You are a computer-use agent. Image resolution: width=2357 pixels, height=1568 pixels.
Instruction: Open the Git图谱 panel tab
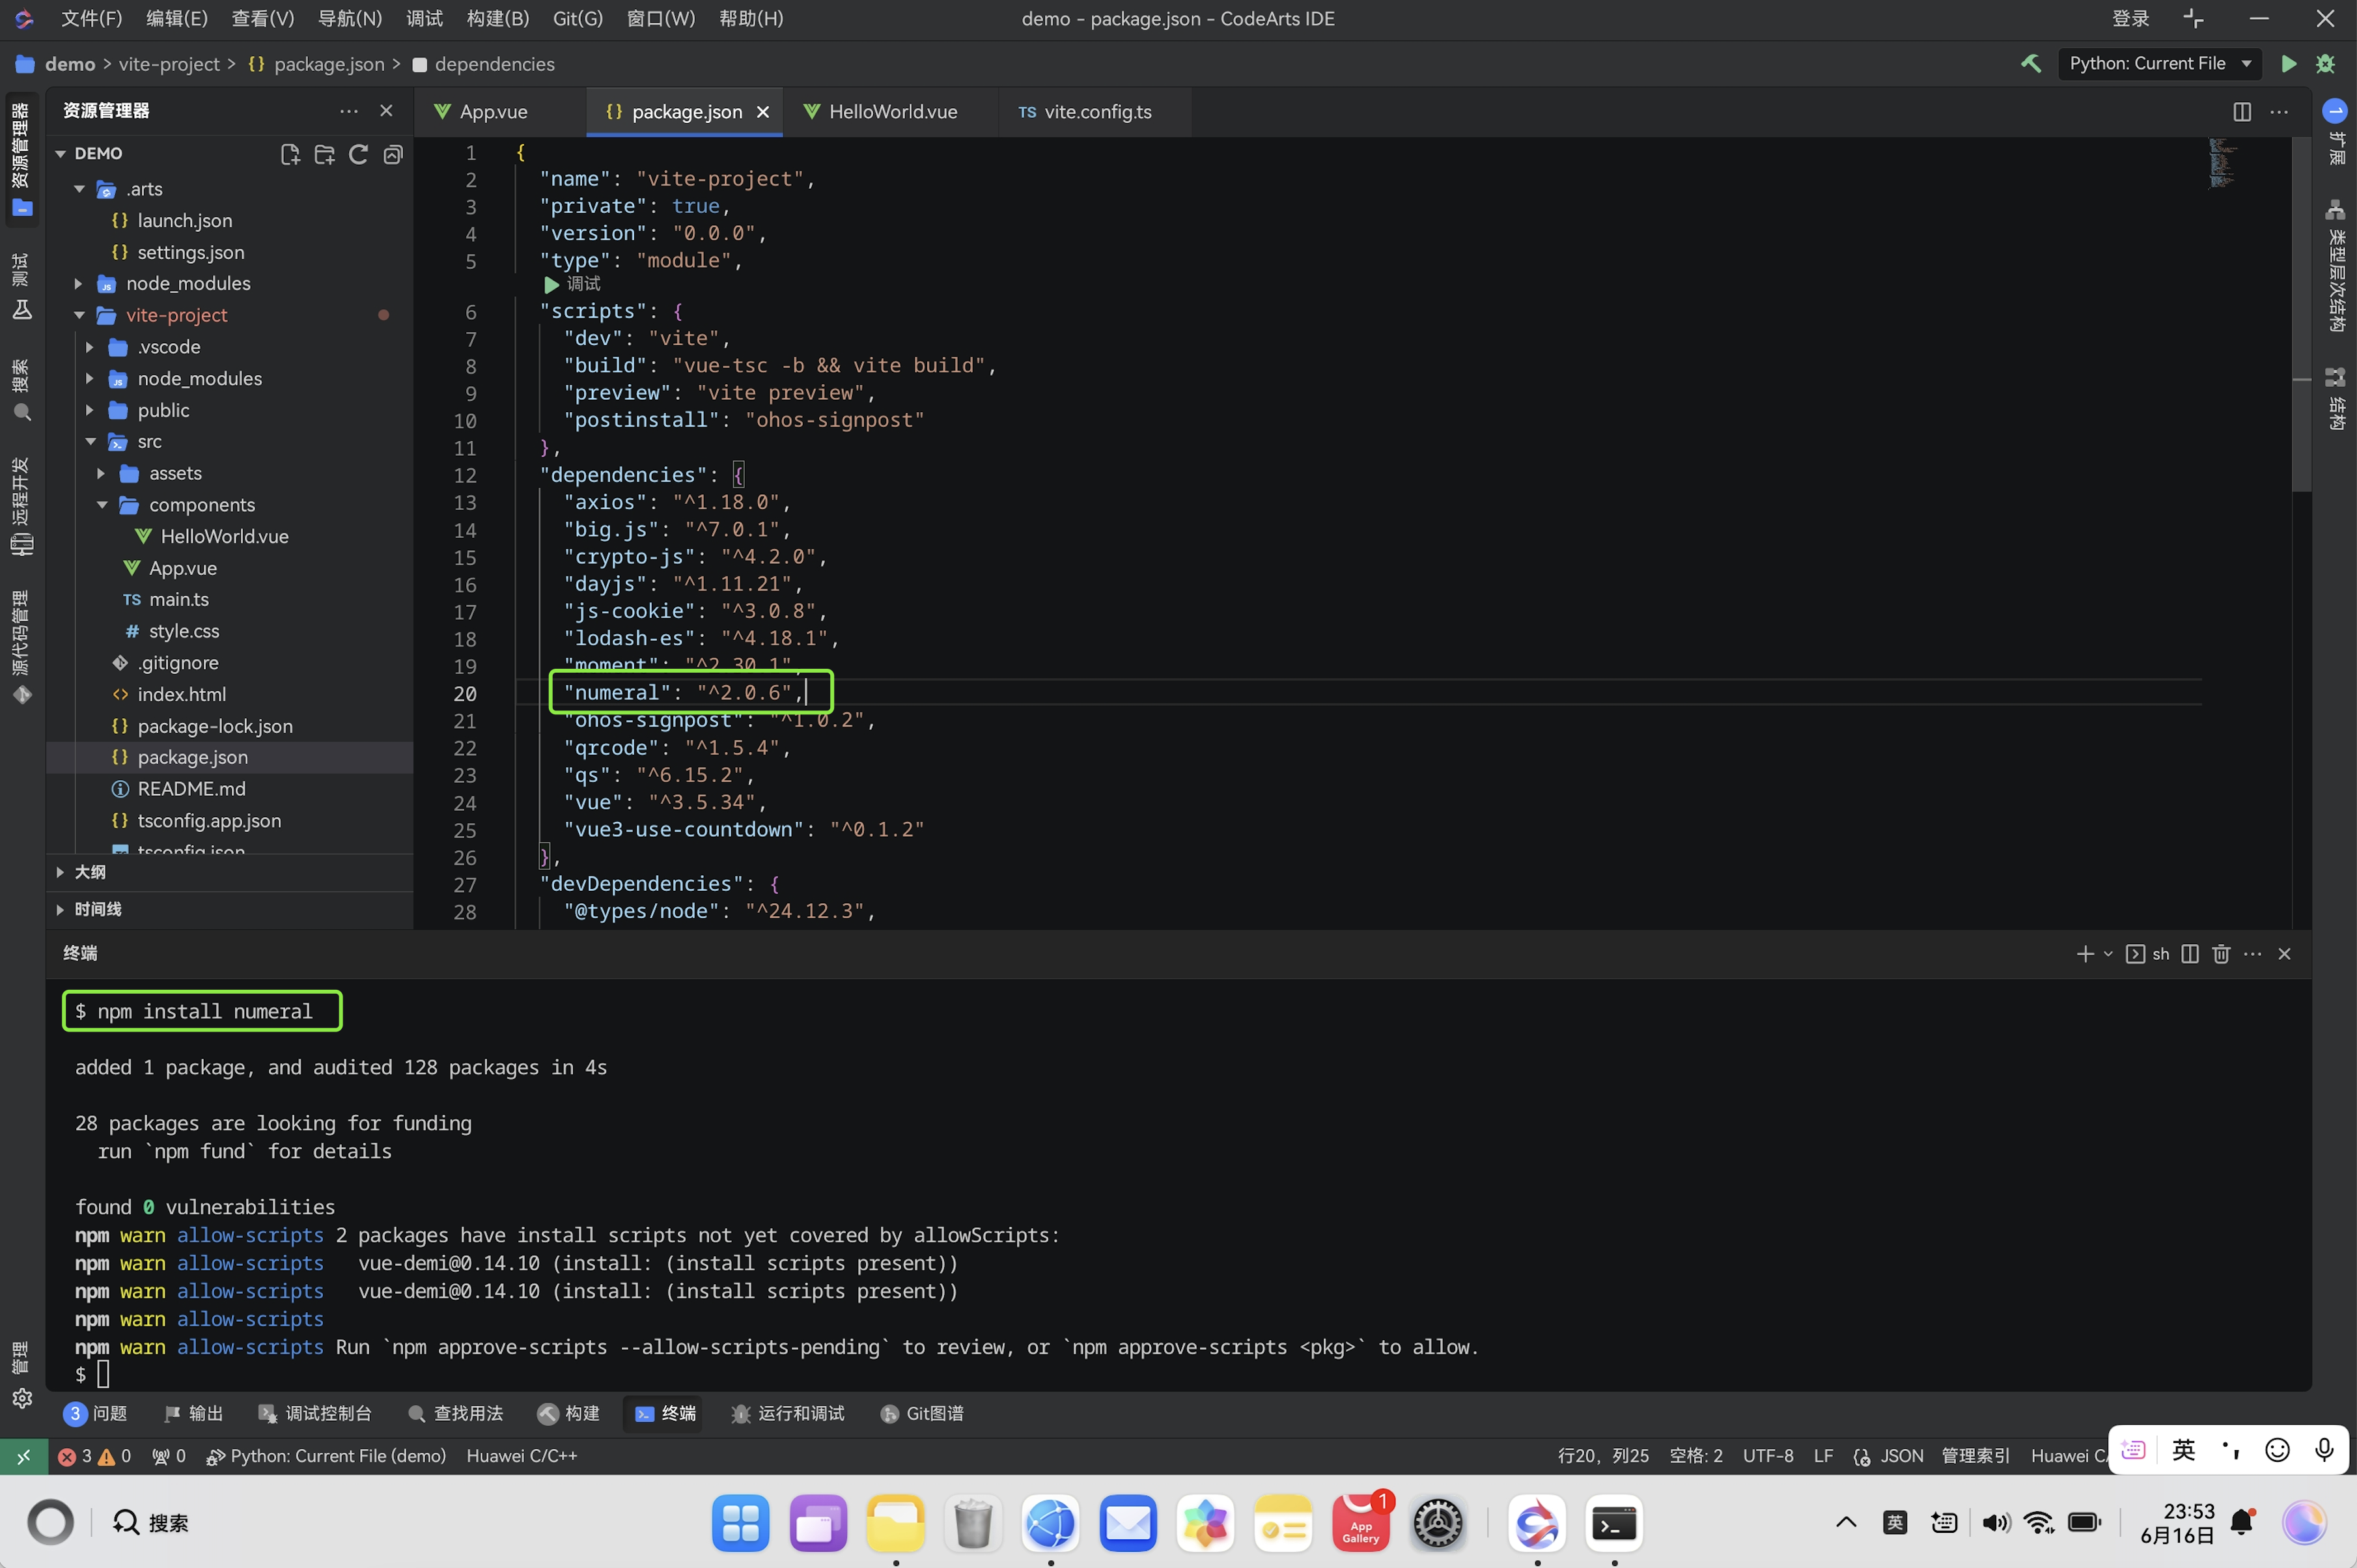click(x=921, y=1413)
